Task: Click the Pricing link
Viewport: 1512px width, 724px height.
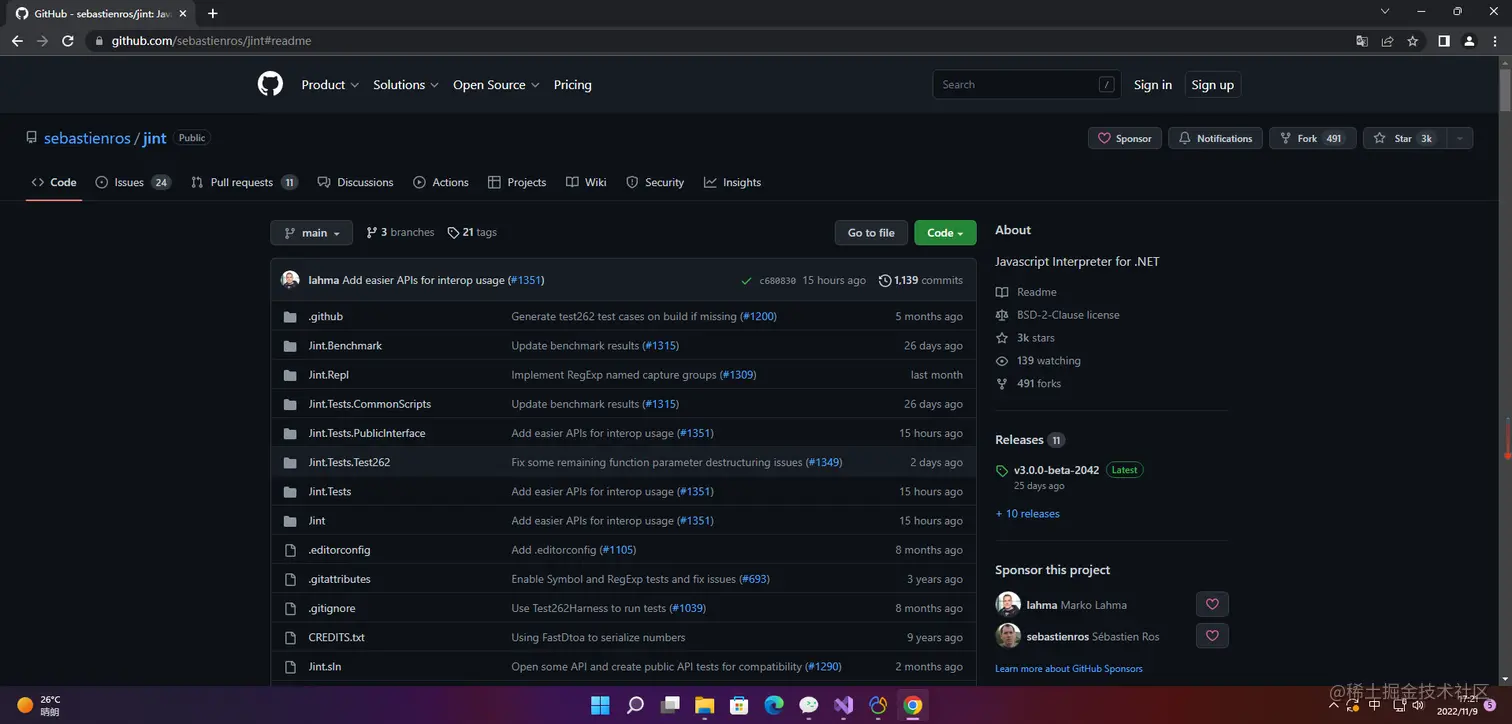Action: [573, 85]
